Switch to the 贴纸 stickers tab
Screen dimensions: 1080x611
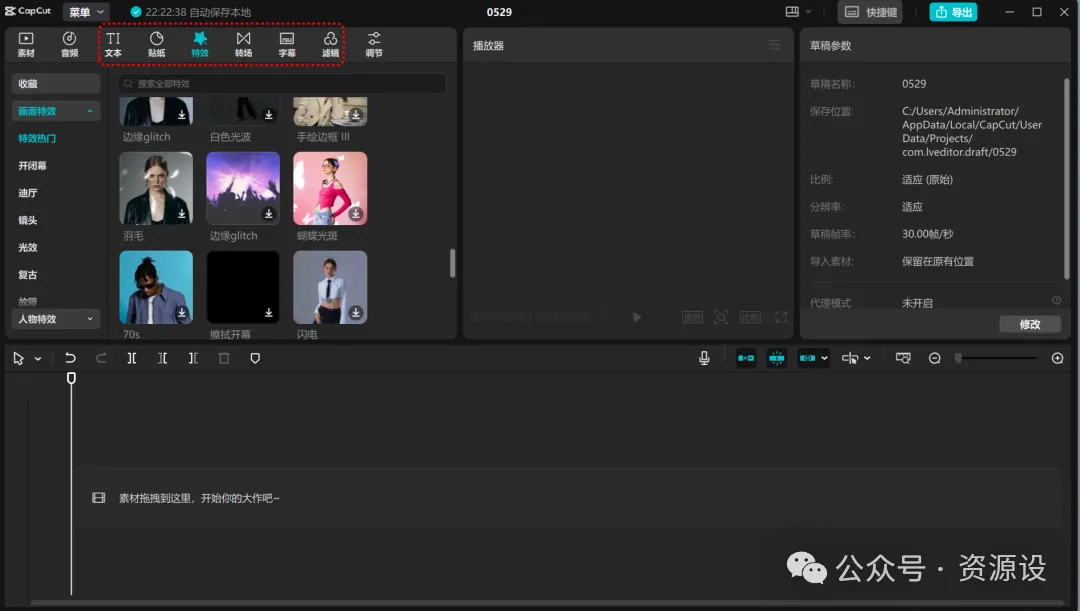(156, 45)
